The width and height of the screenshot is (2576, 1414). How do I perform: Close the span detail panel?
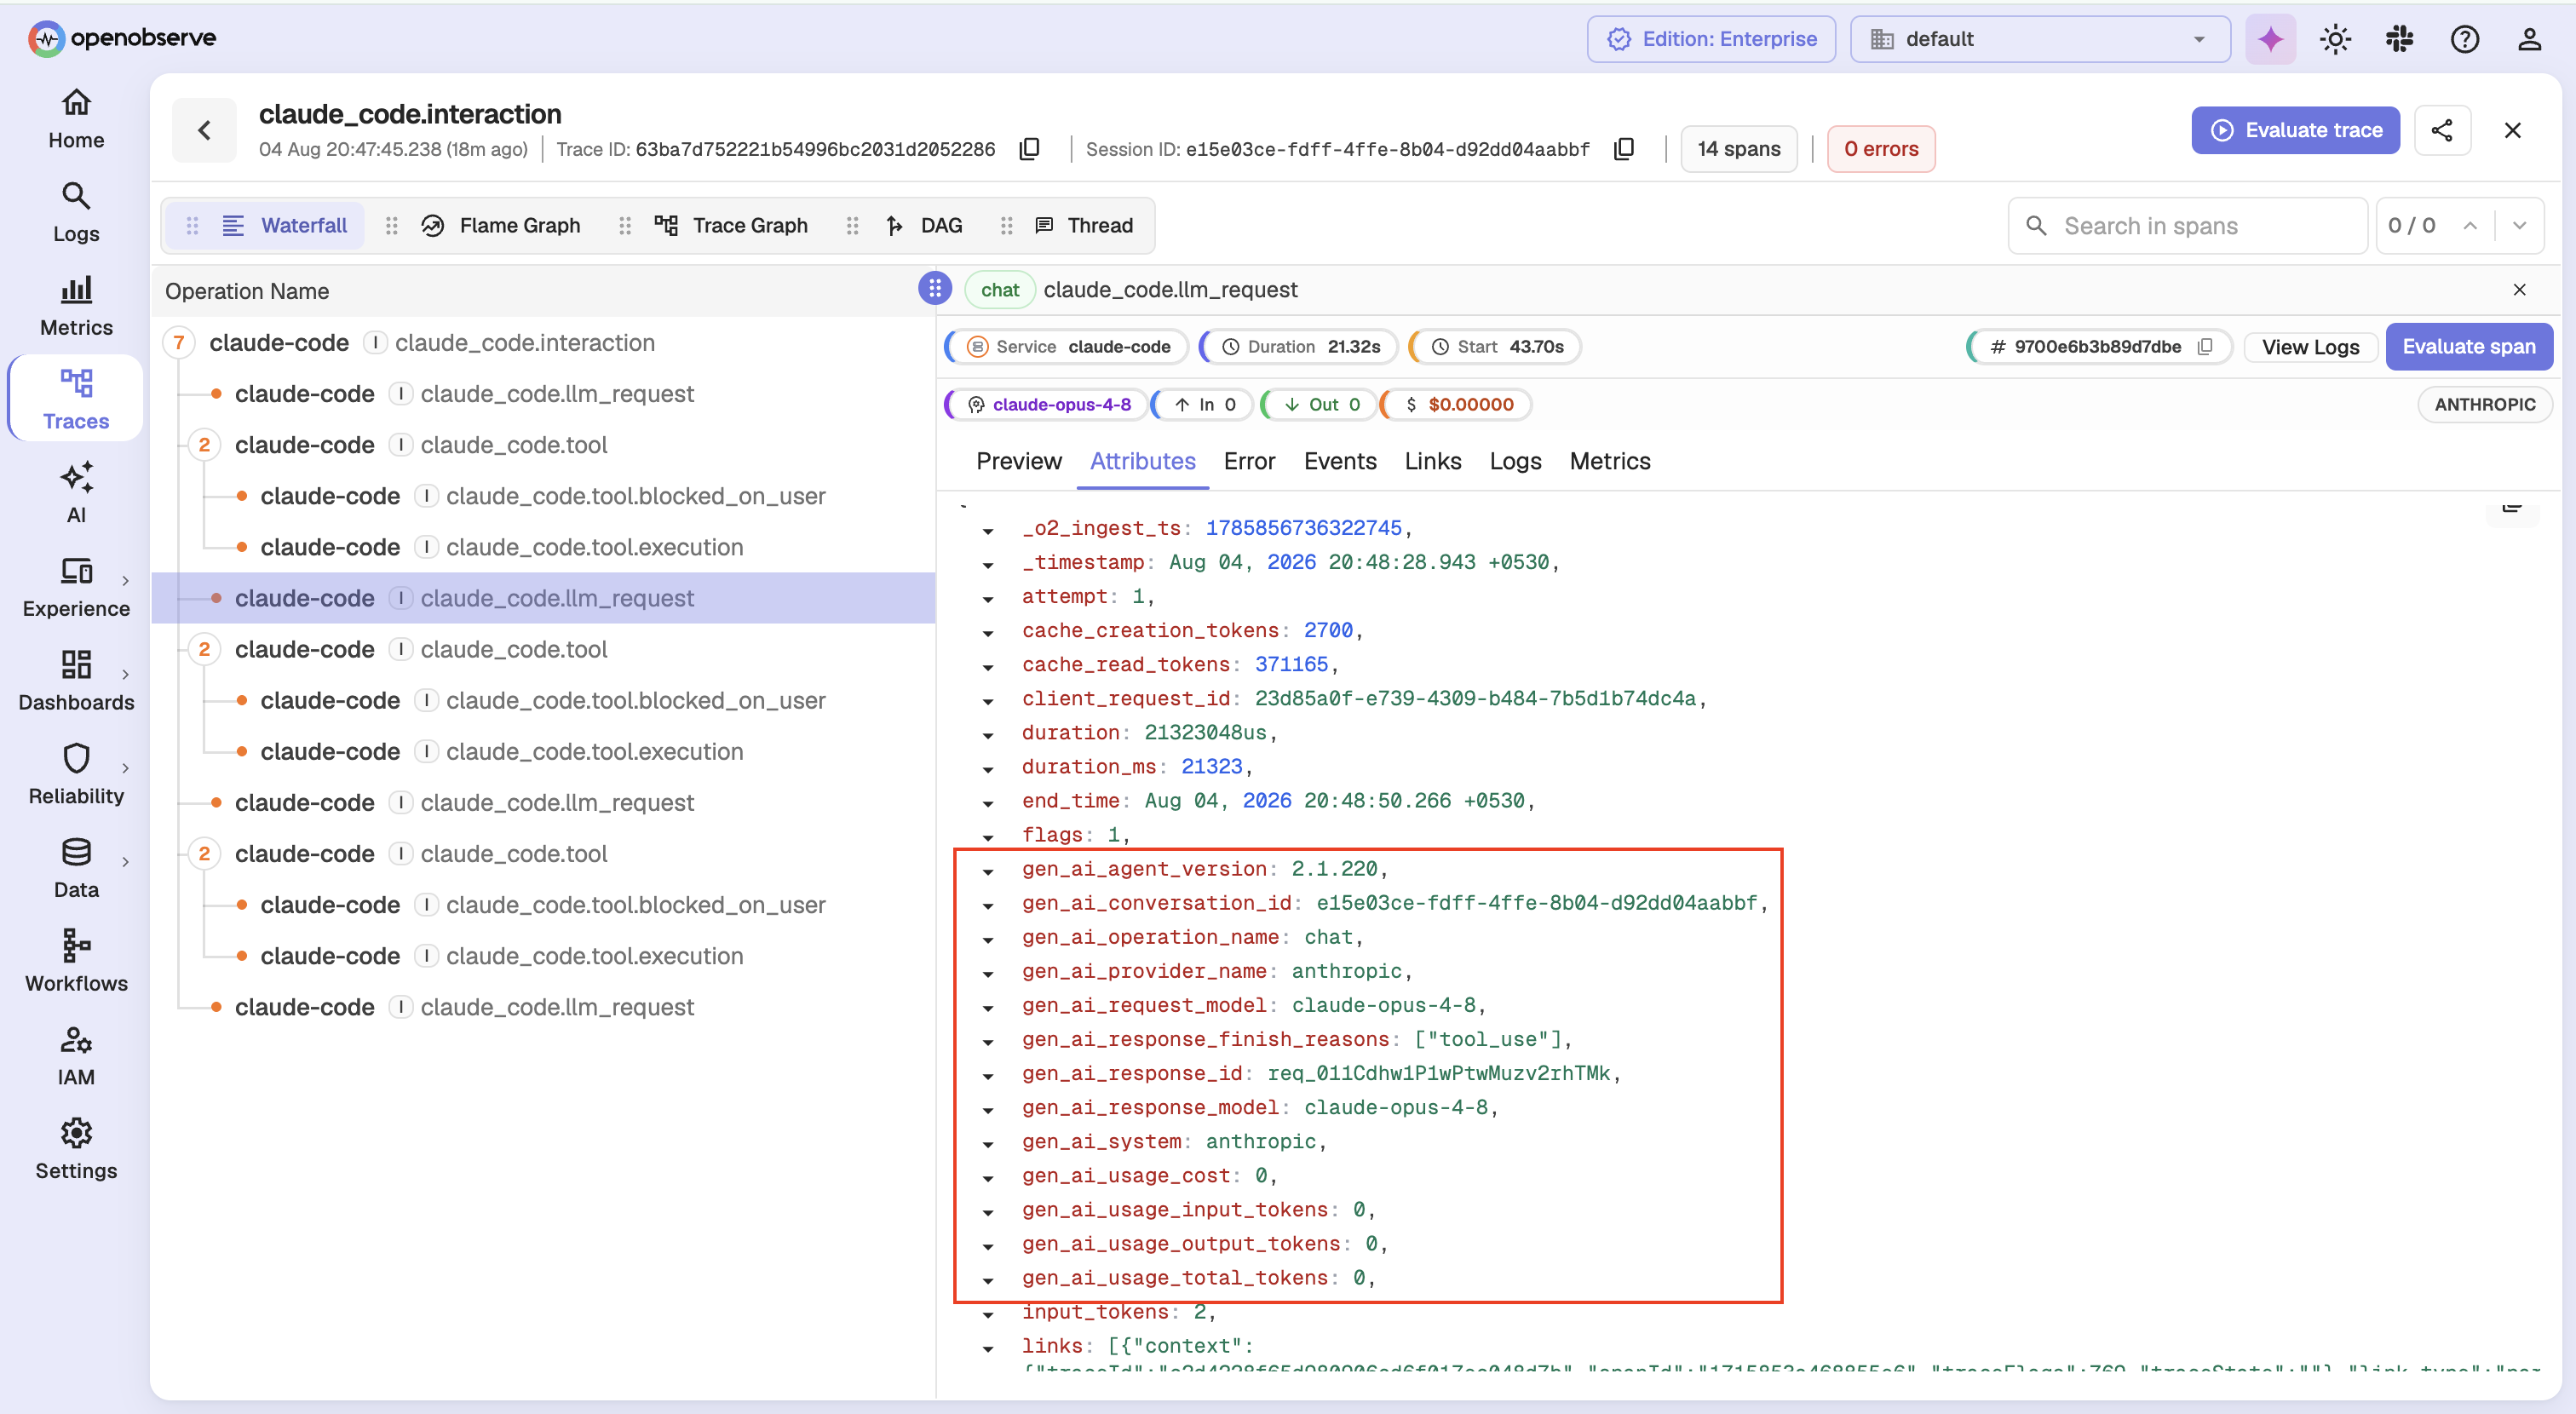[x=2519, y=290]
